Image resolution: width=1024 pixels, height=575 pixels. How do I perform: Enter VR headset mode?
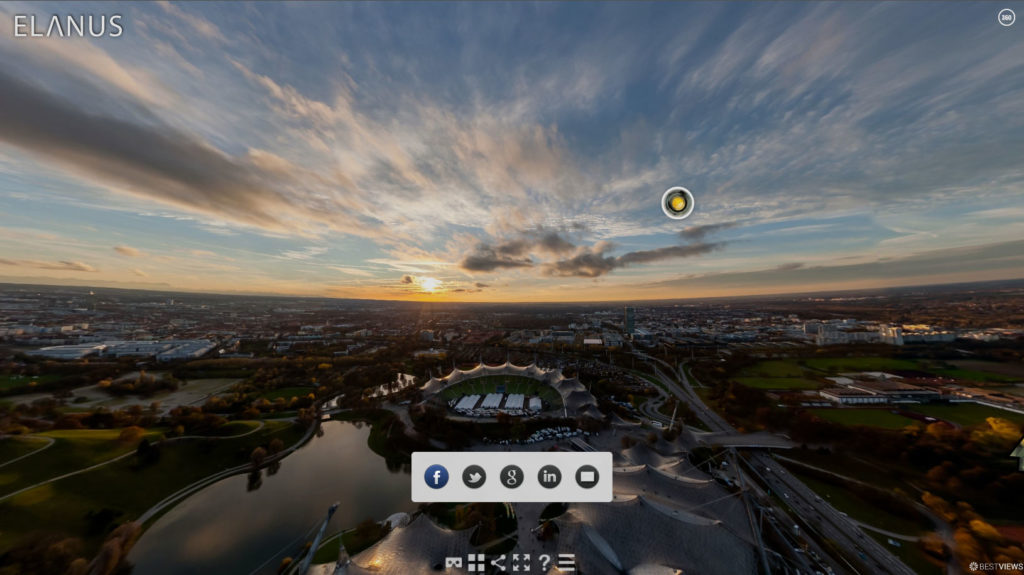(x=454, y=563)
